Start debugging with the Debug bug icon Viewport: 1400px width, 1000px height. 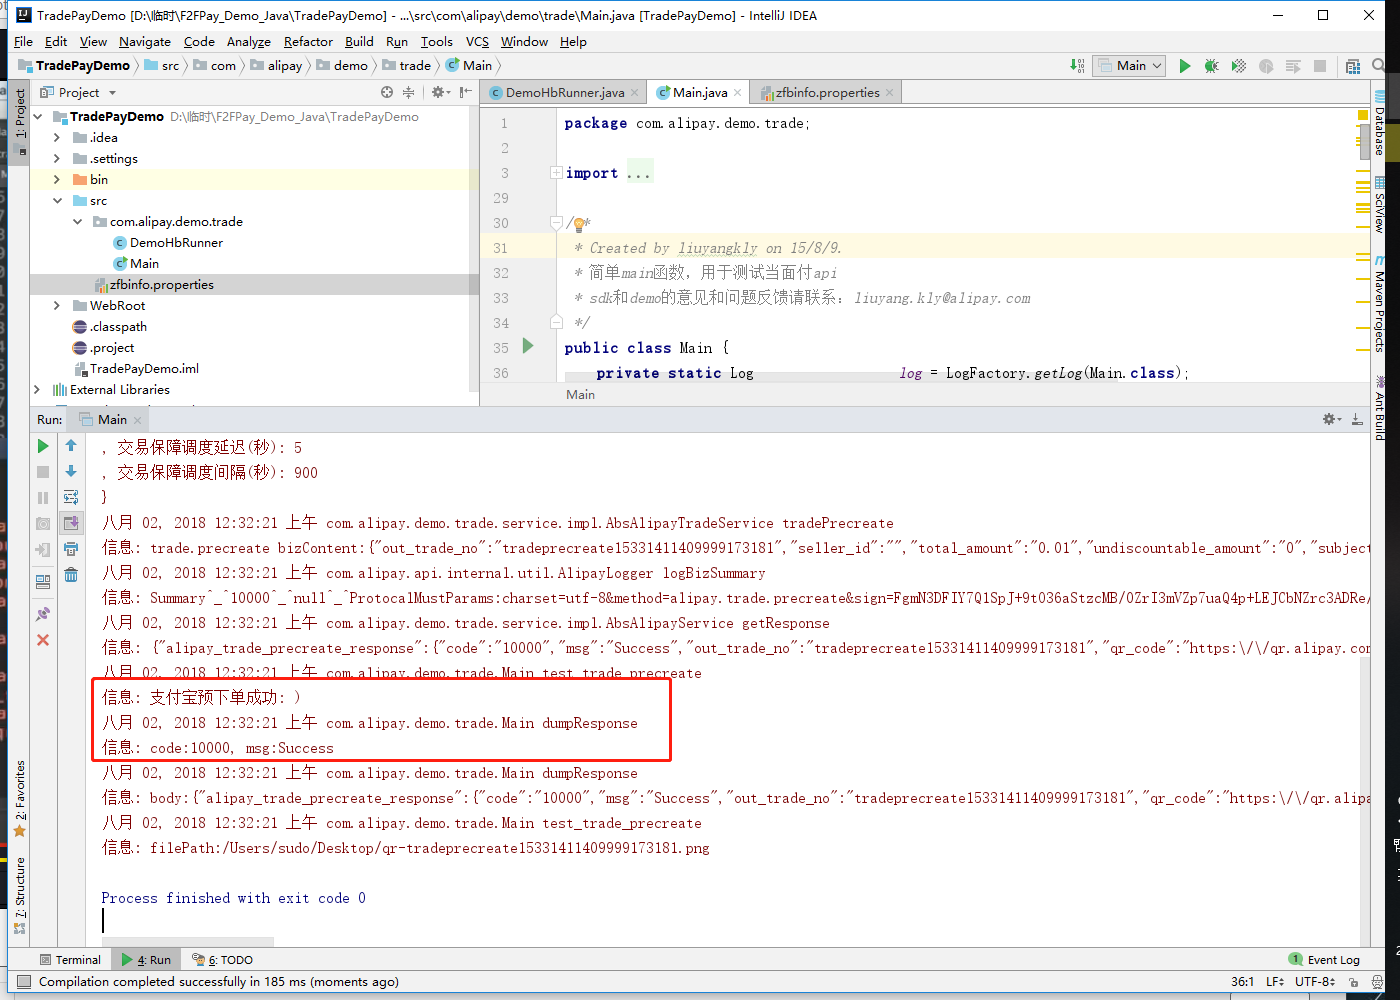(1211, 66)
